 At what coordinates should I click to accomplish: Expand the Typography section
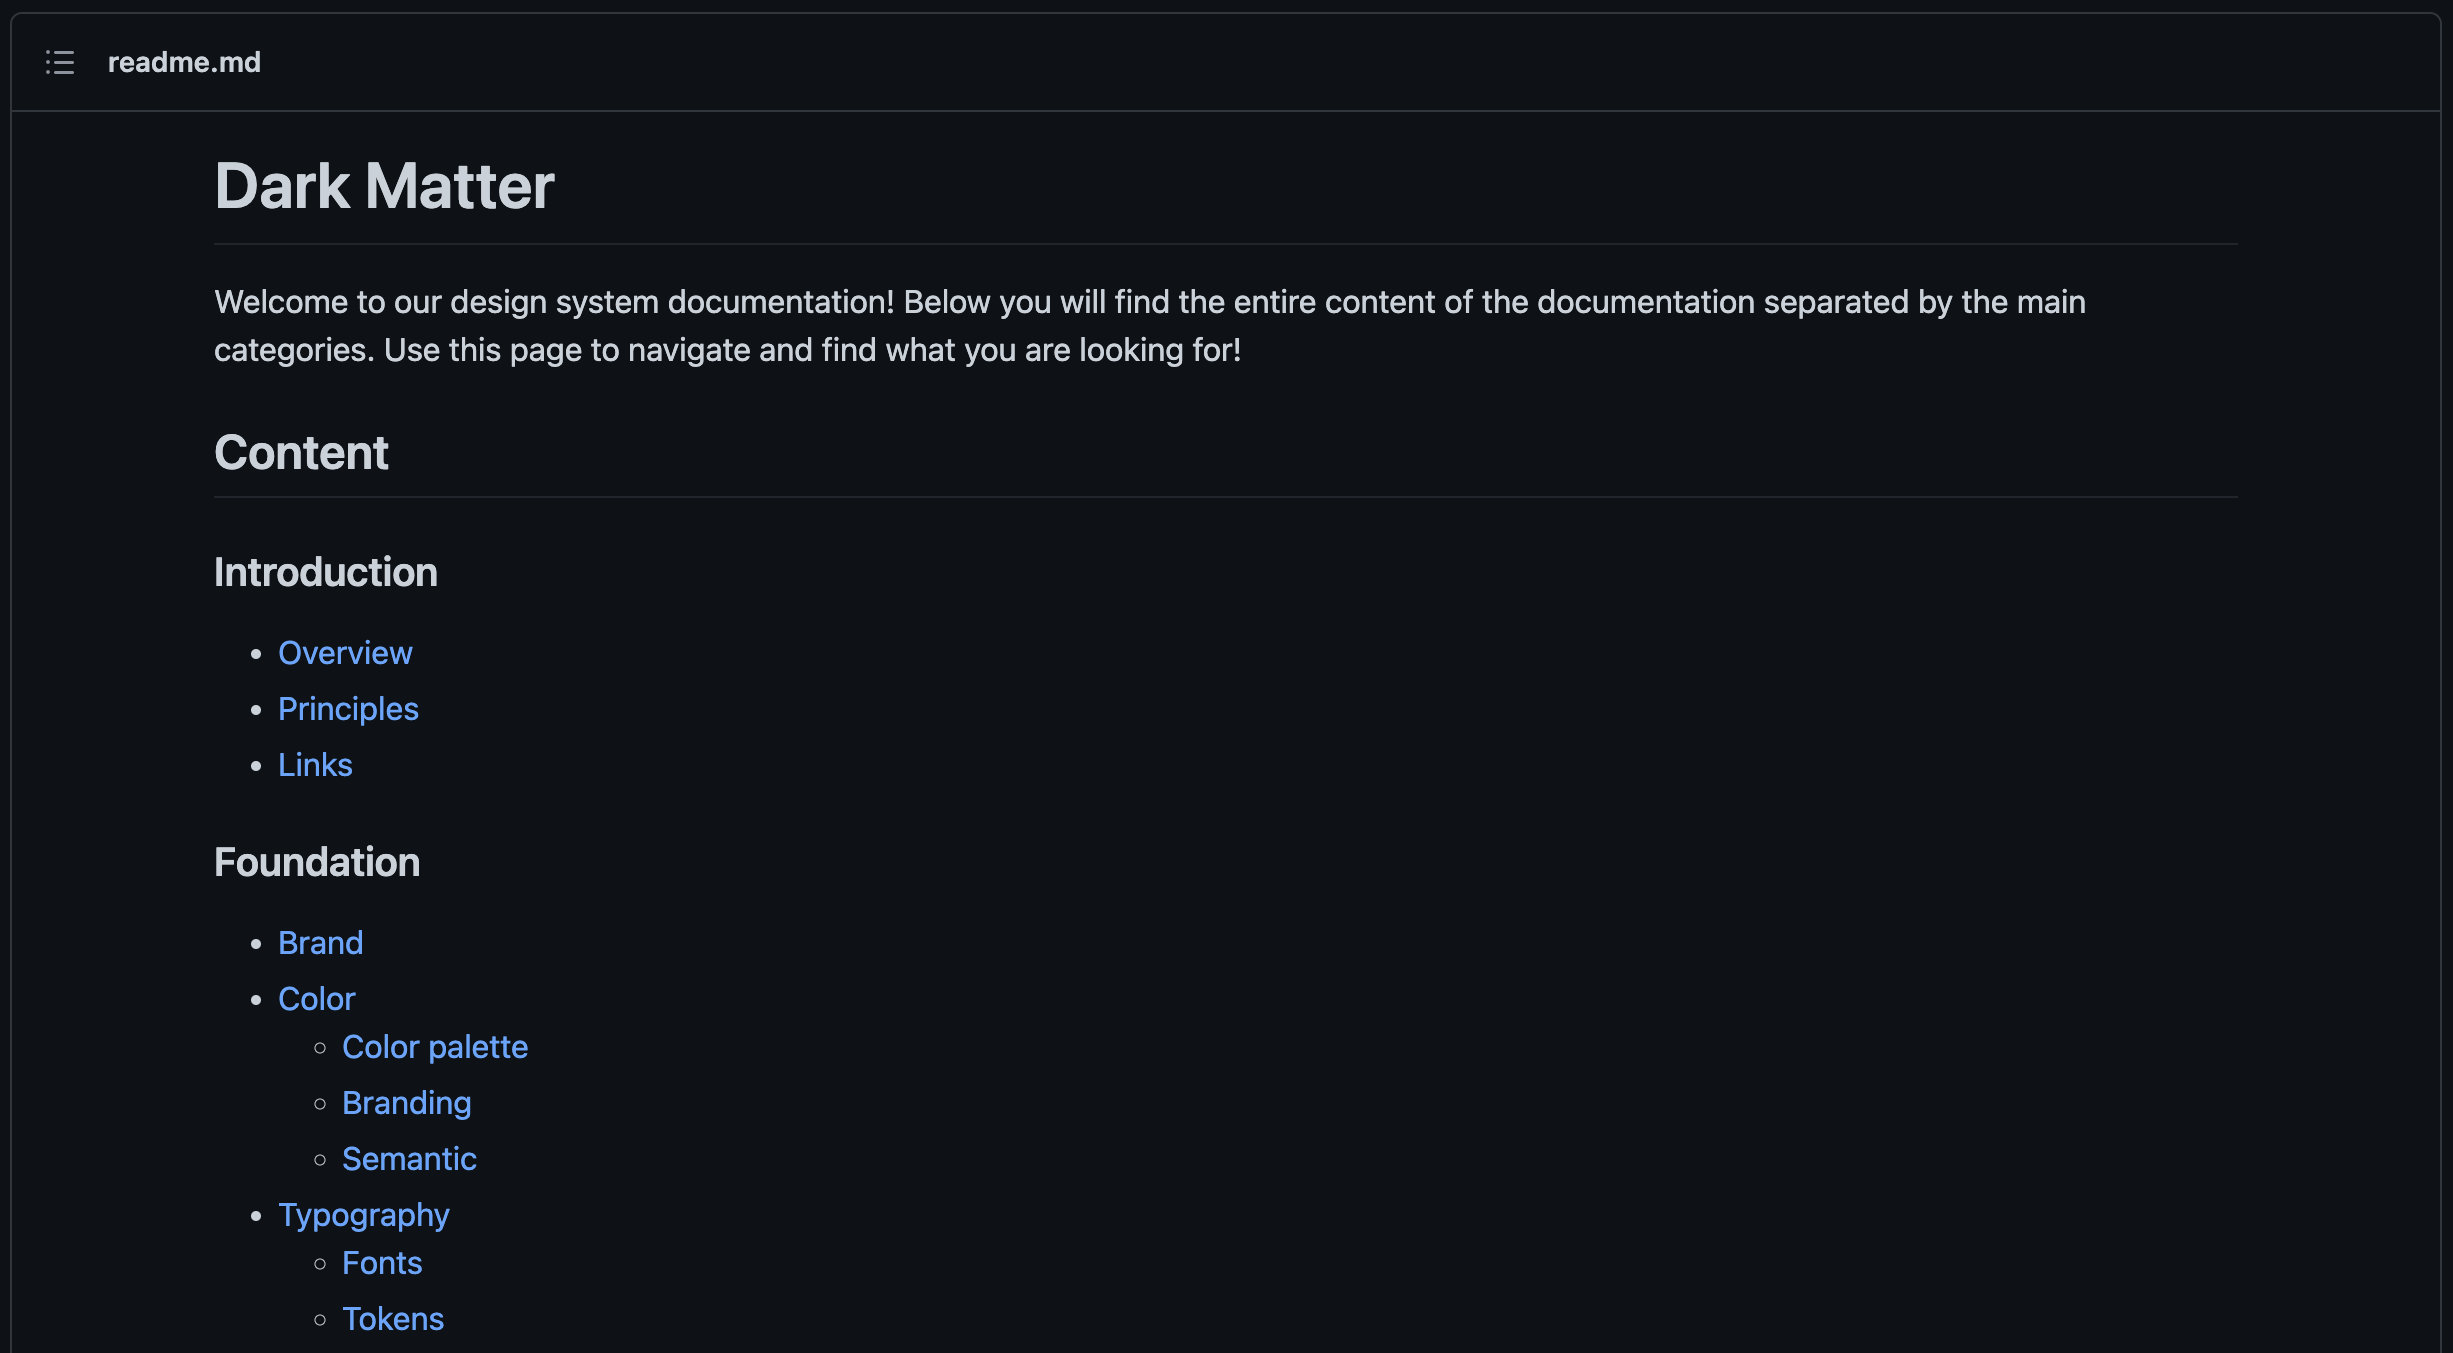point(363,1215)
